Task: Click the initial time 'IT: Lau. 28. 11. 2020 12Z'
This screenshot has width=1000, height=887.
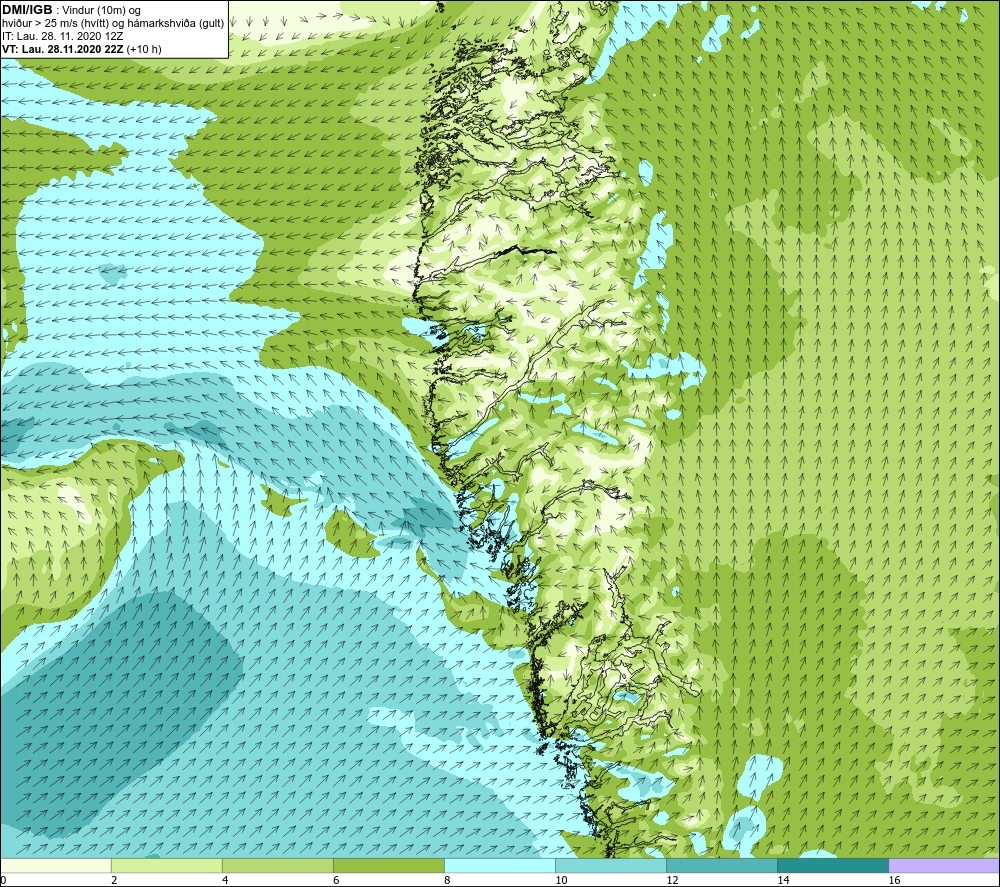Action: pos(62,36)
